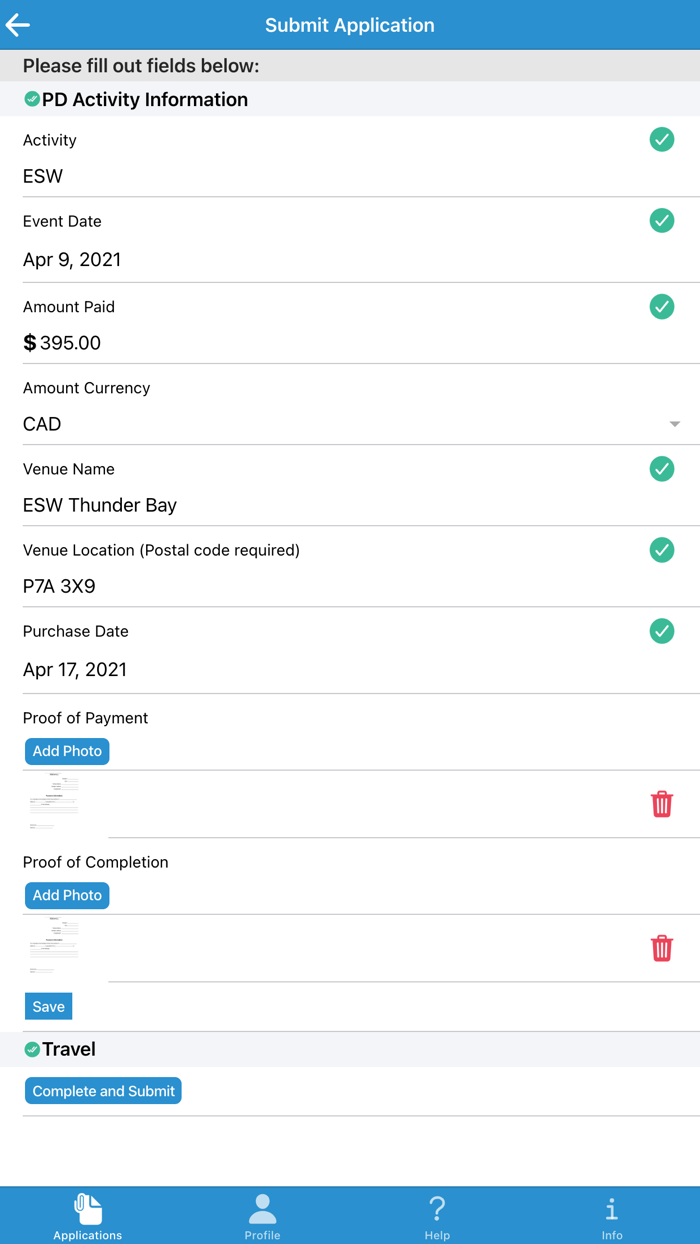Open the Applications tab
Viewport: 700px width, 1244px height.
[88, 1216]
